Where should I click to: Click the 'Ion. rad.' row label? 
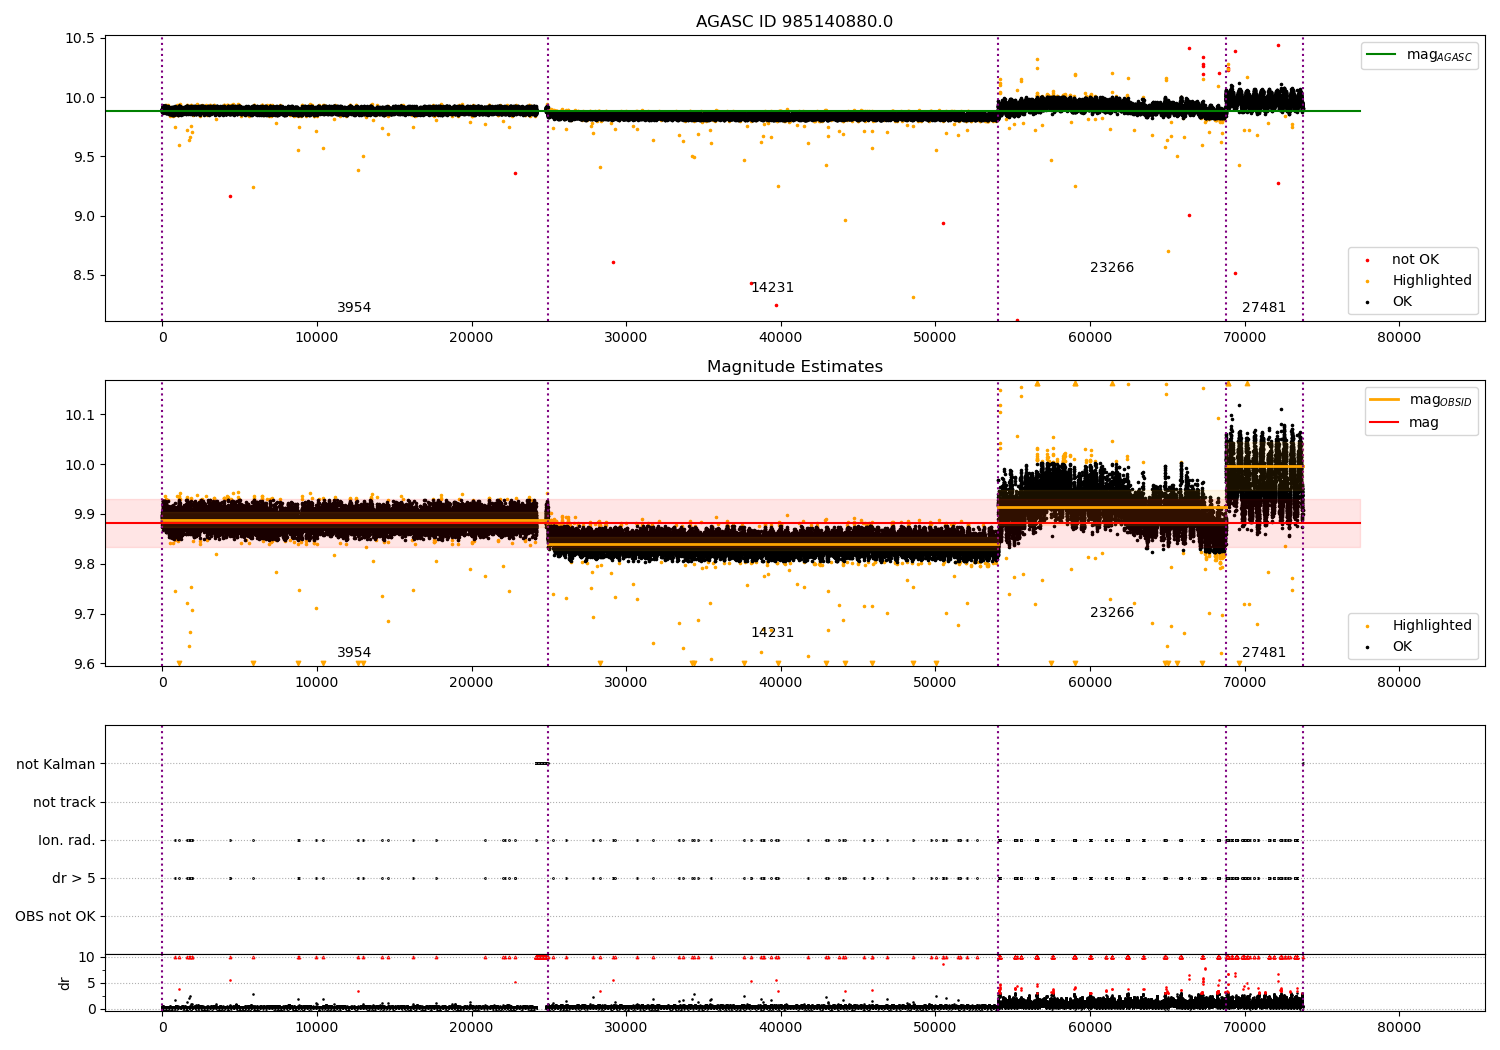67,840
